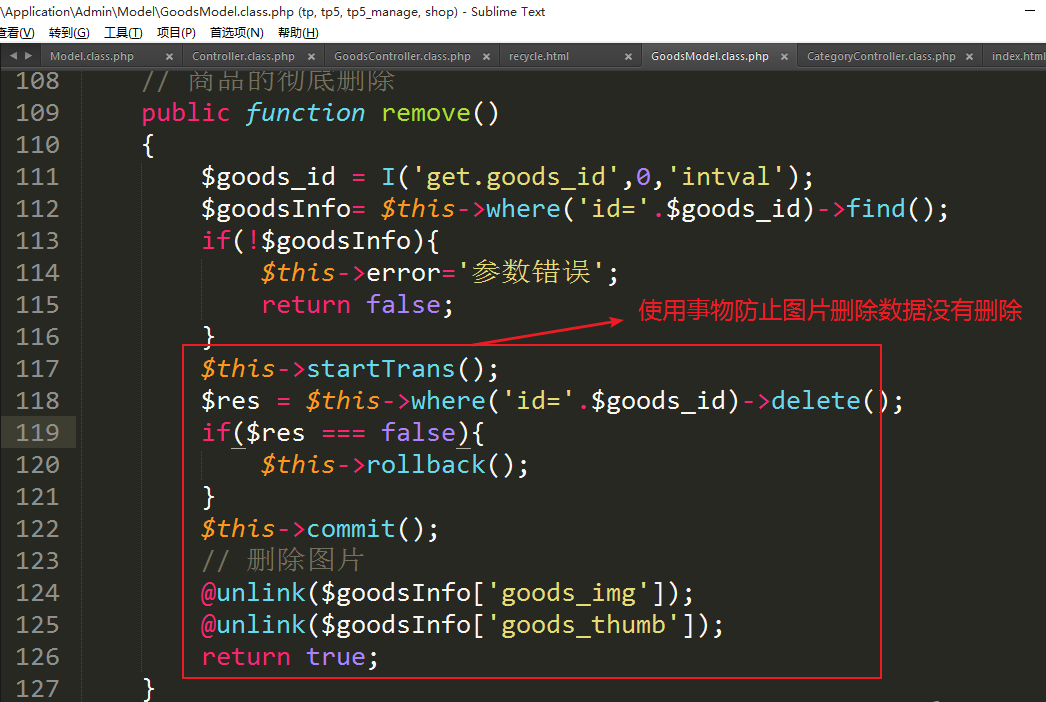Switch to the recycle.html tab
Viewport: 1046px width, 702px height.
(x=538, y=57)
